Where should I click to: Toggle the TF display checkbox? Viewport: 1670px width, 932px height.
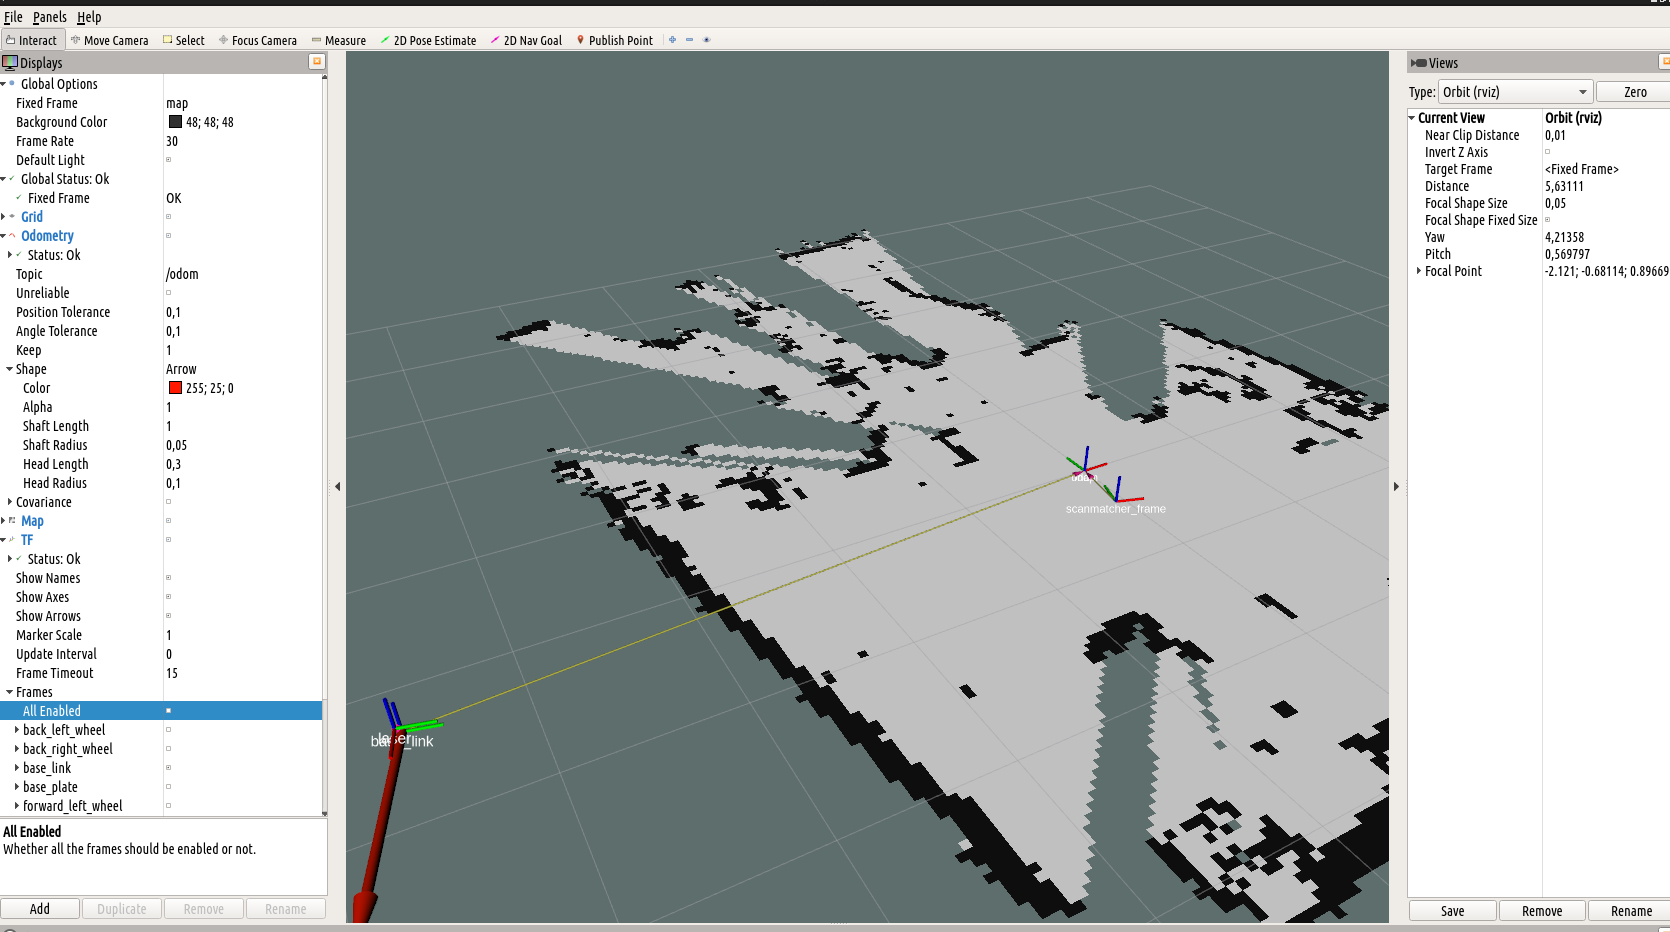(x=168, y=540)
